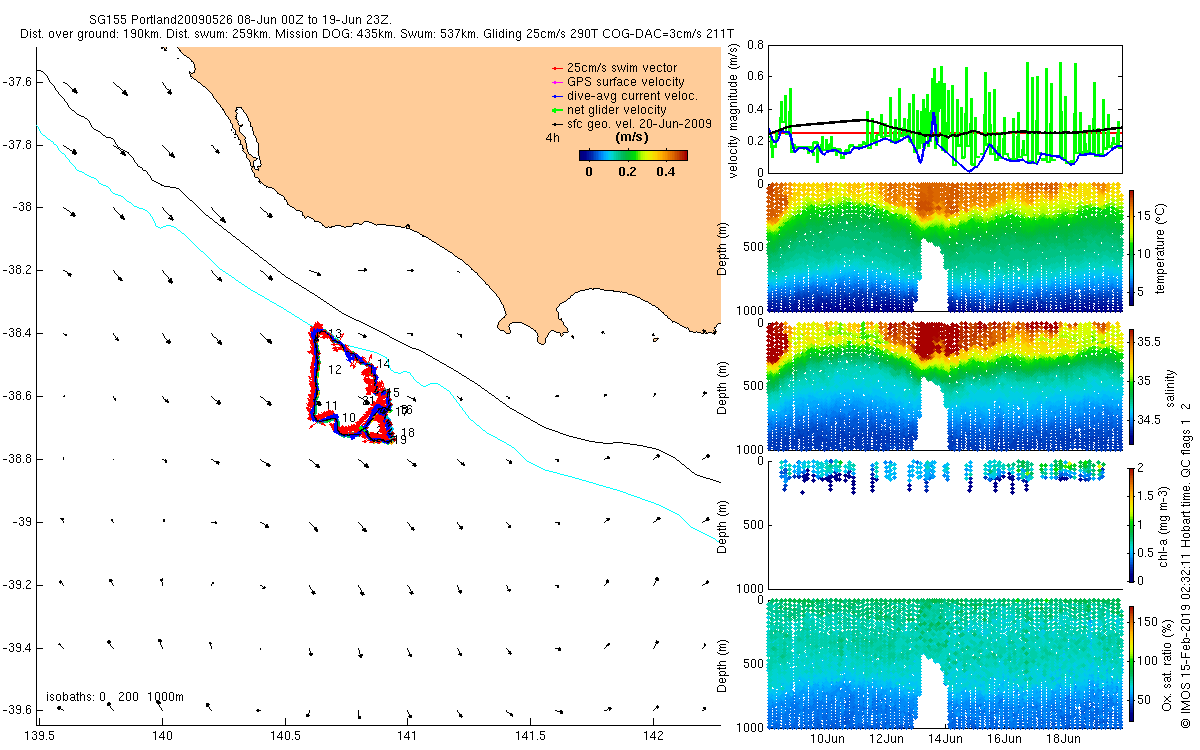Image resolution: width=1200 pixels, height=750 pixels.
Task: Click day marker '13' on glider track
Action: click(337, 334)
